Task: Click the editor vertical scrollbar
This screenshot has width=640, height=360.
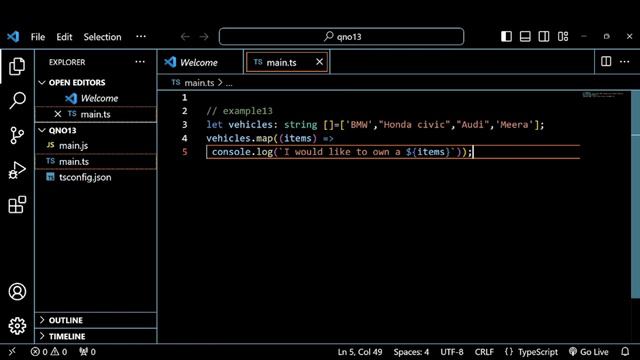Action: pyautogui.click(x=636, y=194)
